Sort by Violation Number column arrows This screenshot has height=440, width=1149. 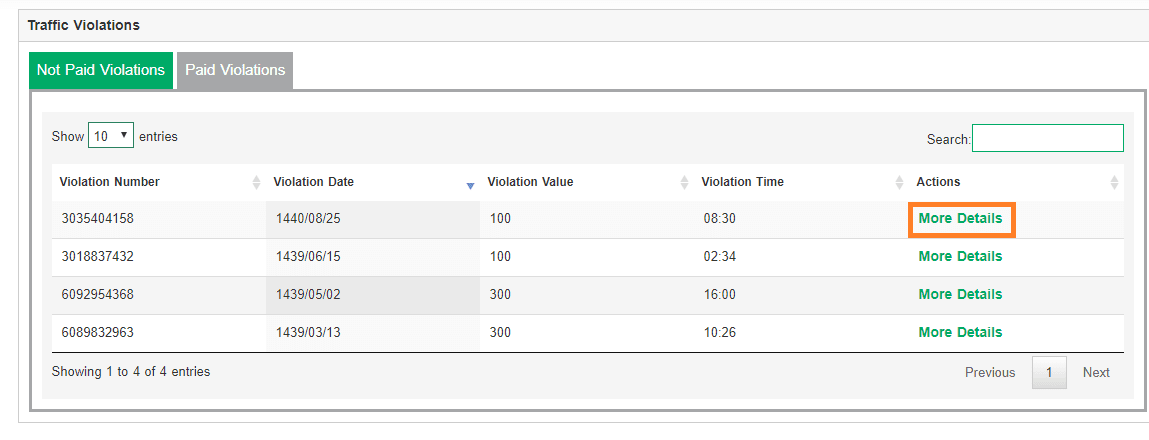(x=256, y=182)
